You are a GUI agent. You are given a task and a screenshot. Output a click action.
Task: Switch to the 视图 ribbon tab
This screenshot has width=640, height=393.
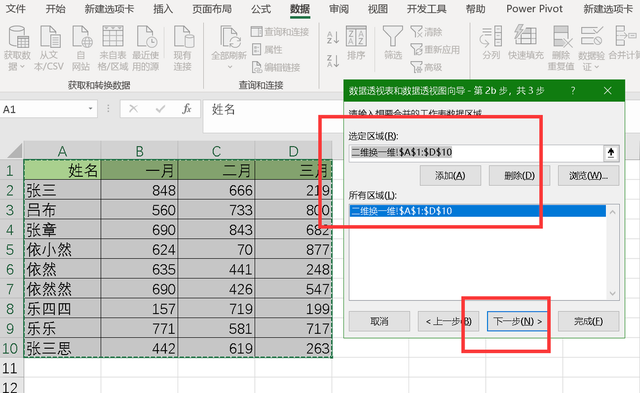point(378,9)
